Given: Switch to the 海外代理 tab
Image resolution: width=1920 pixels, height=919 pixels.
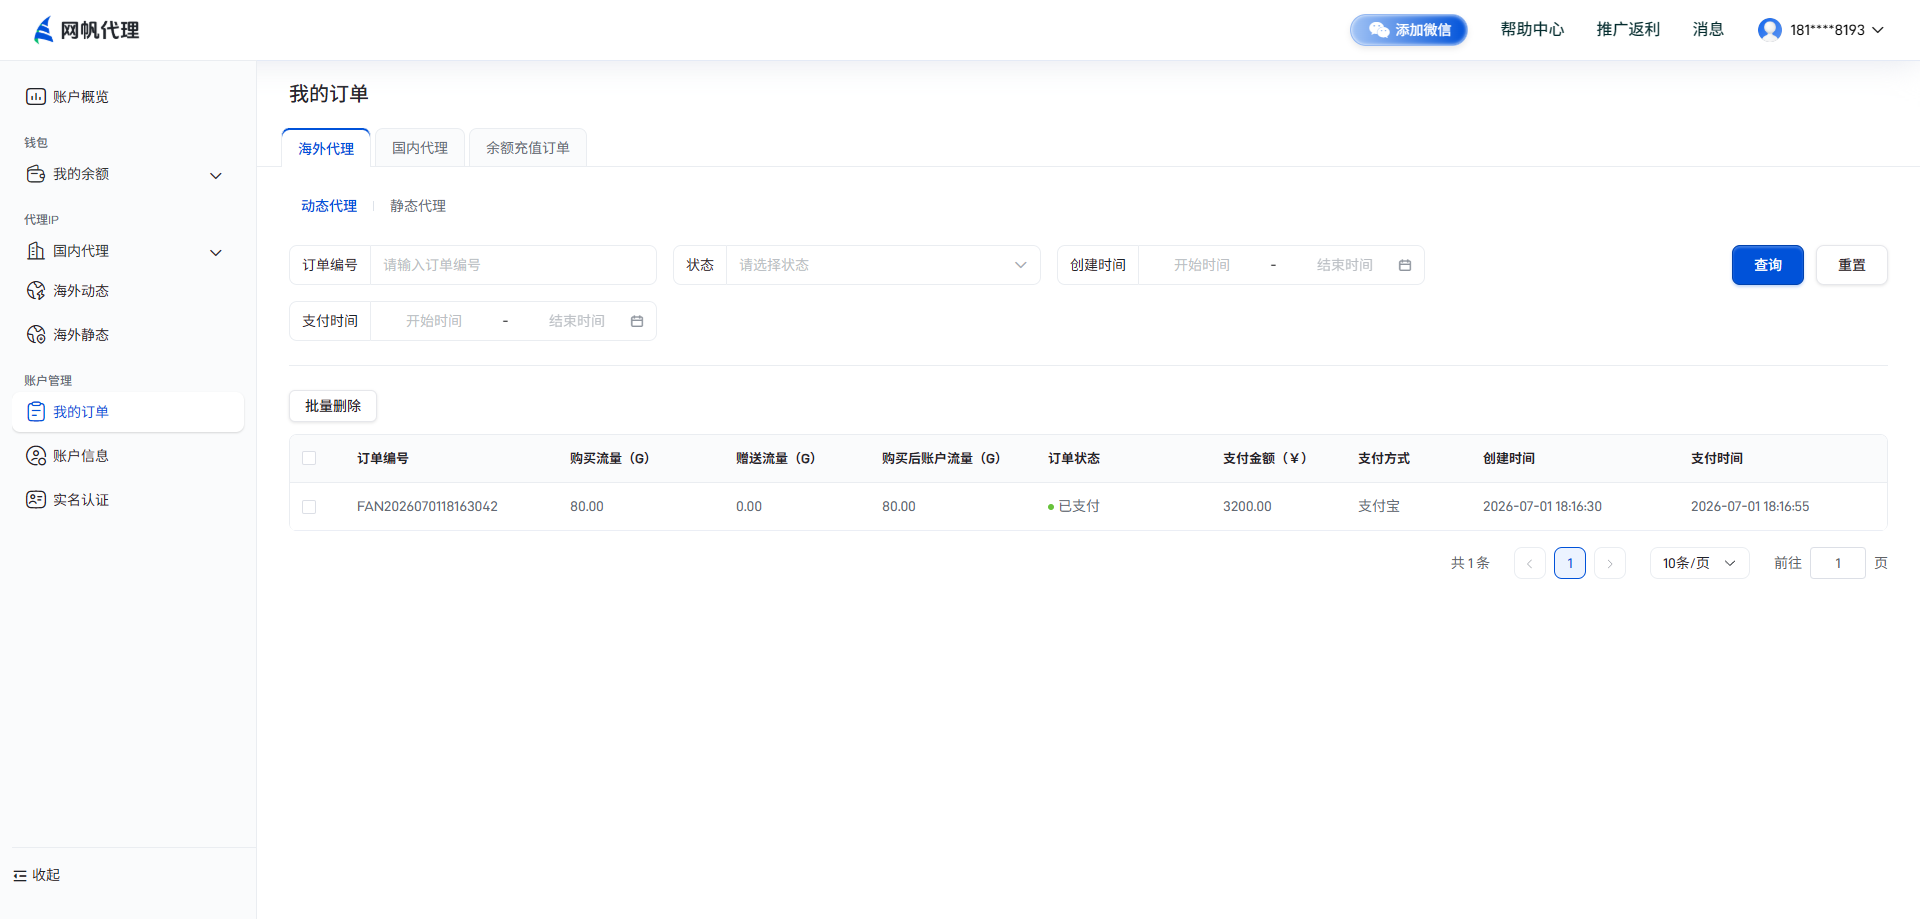Looking at the screenshot, I should click(326, 148).
